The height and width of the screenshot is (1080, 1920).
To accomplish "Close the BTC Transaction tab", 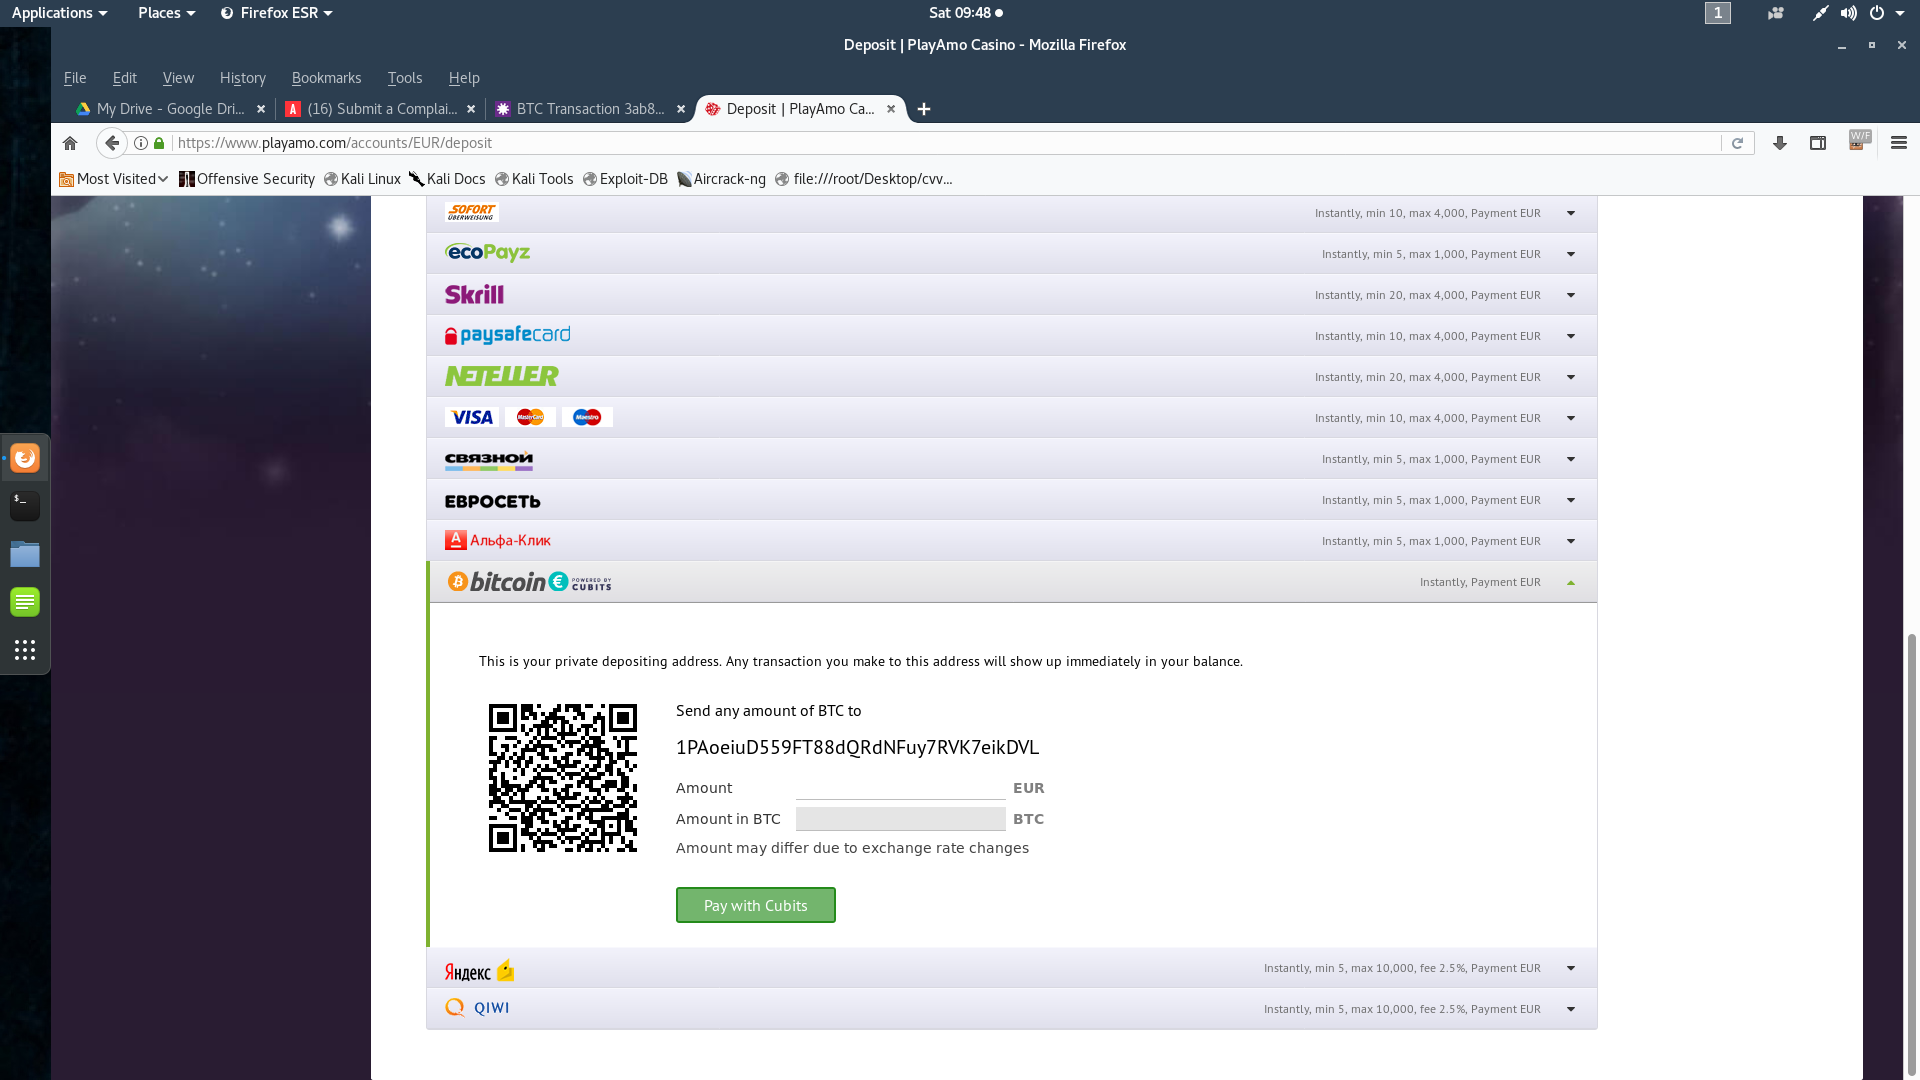I will point(681,109).
